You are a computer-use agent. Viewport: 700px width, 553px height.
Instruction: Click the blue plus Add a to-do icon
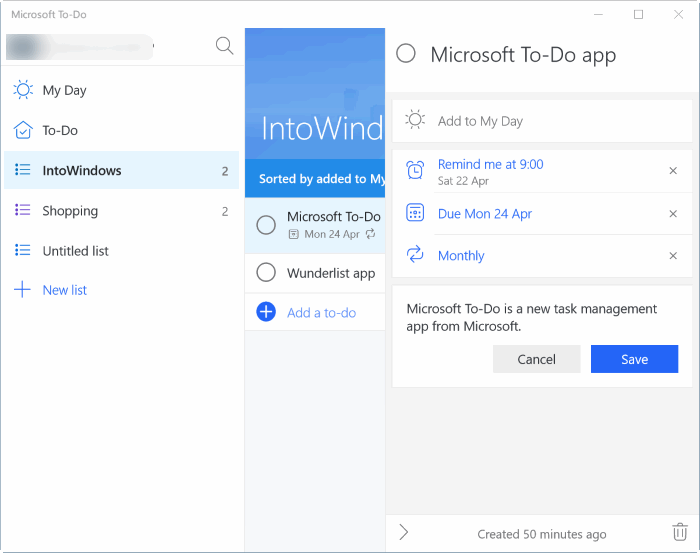click(x=266, y=312)
